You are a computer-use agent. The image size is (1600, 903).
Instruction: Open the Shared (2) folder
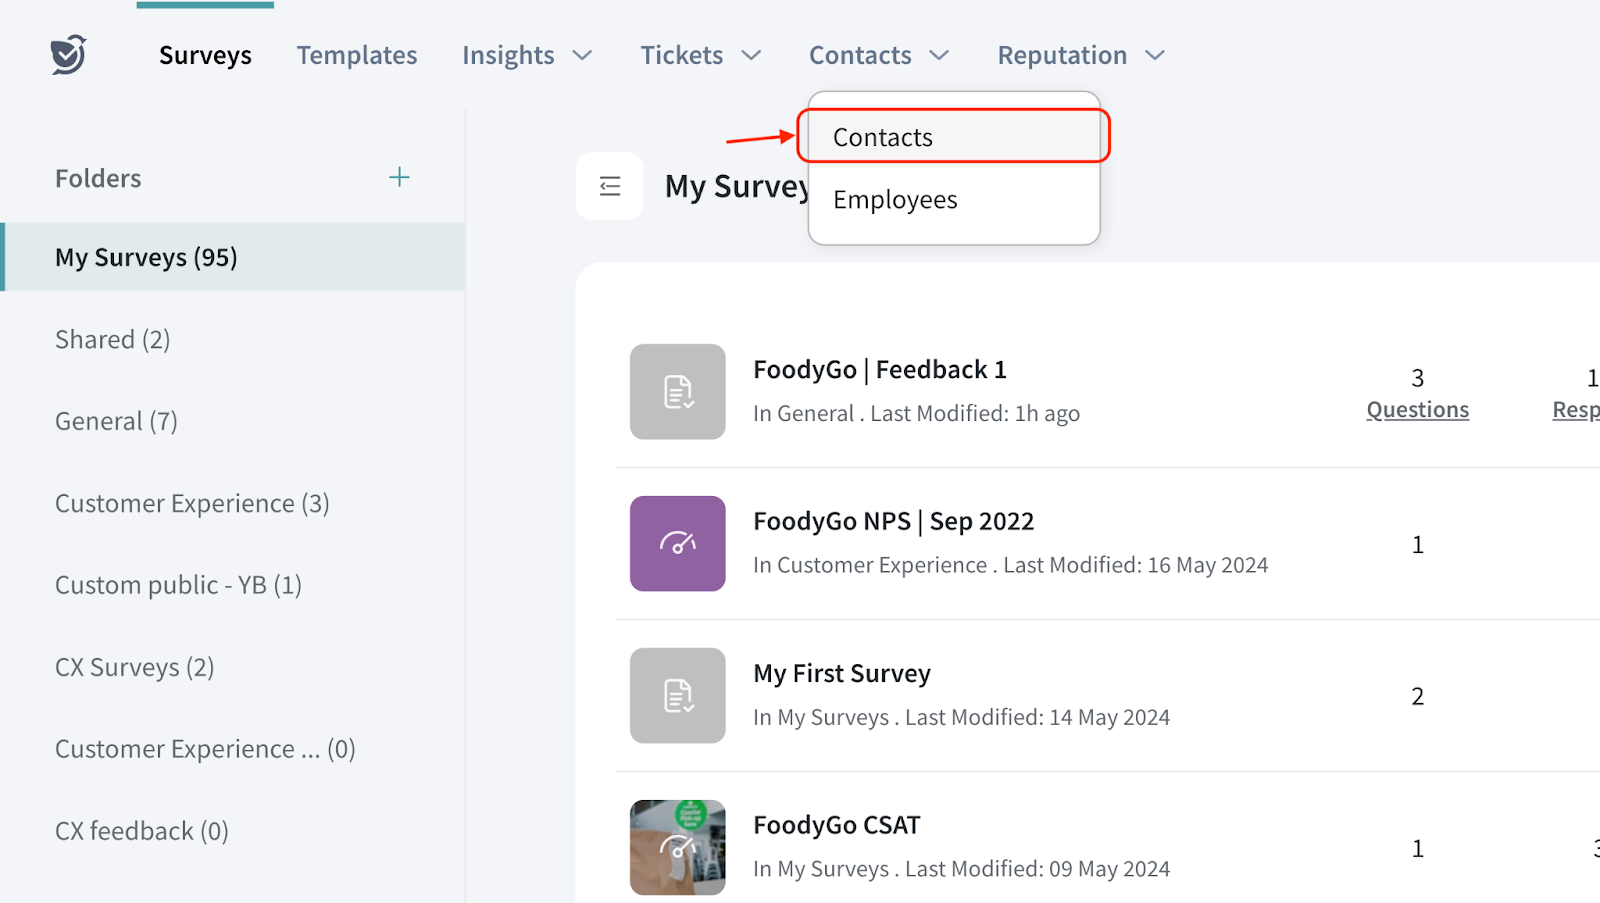click(x=112, y=340)
